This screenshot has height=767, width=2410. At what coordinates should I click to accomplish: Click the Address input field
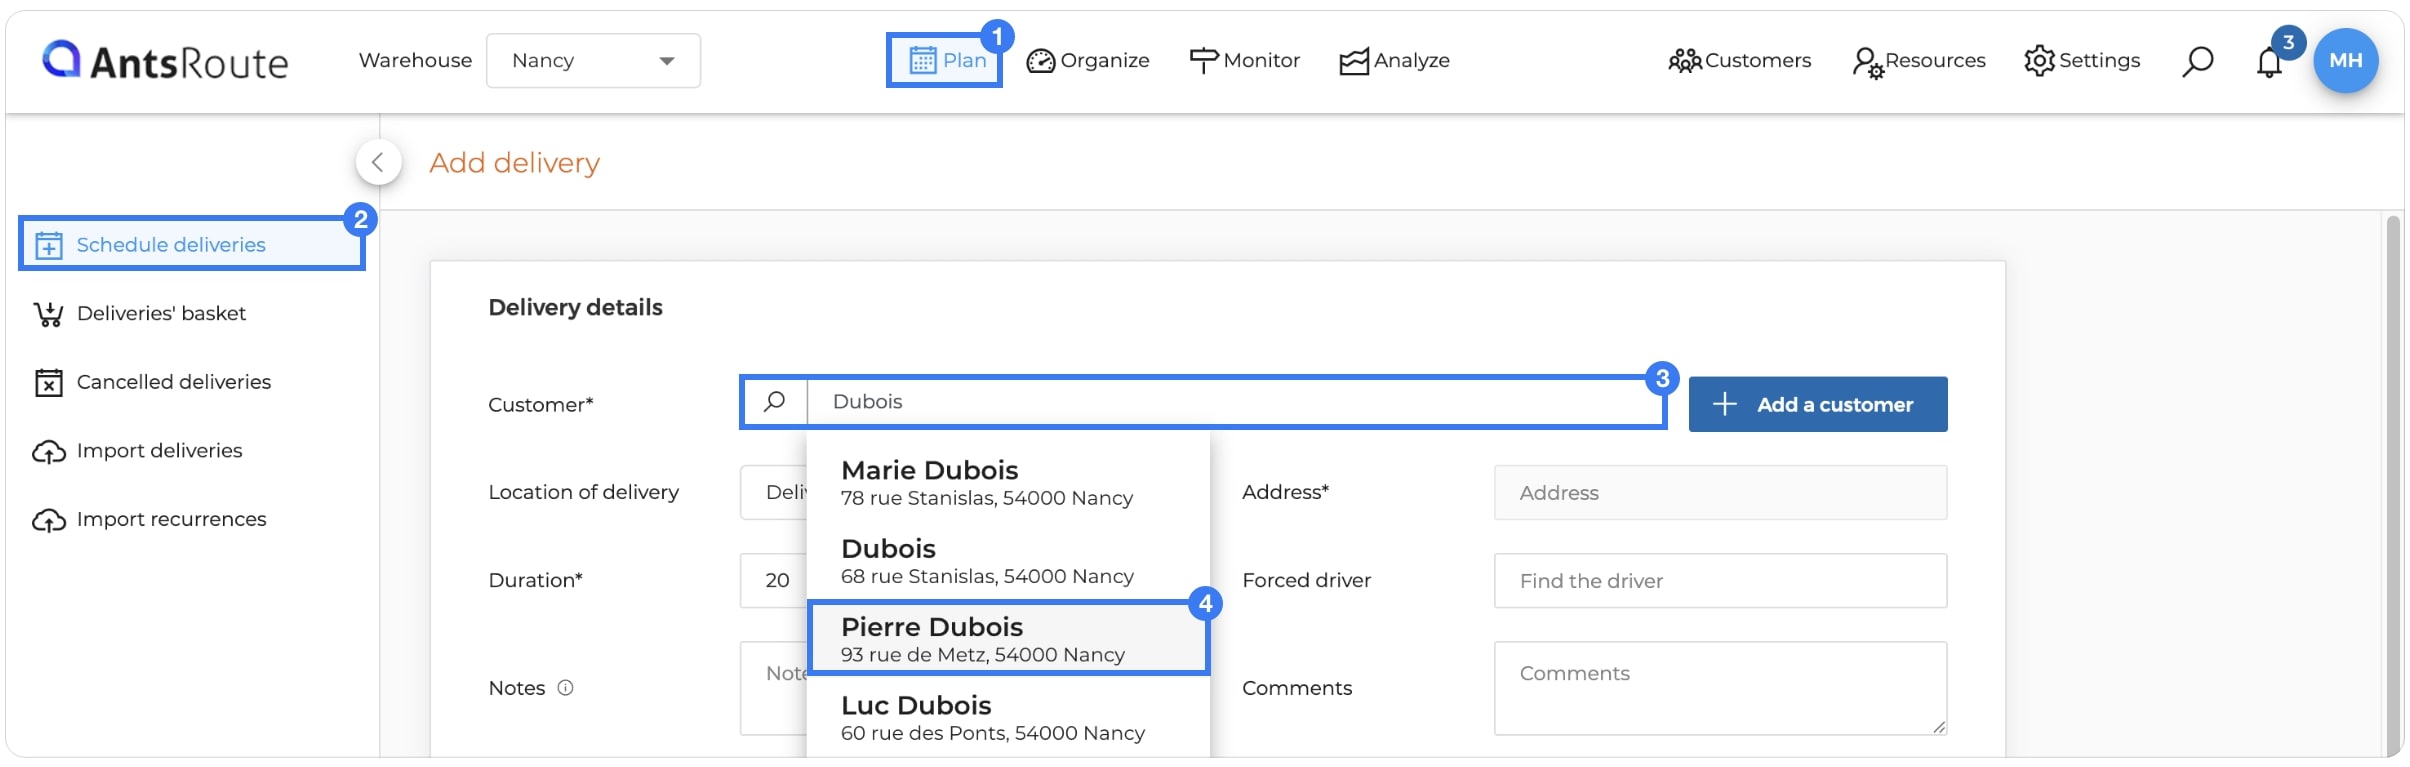coord(1720,493)
